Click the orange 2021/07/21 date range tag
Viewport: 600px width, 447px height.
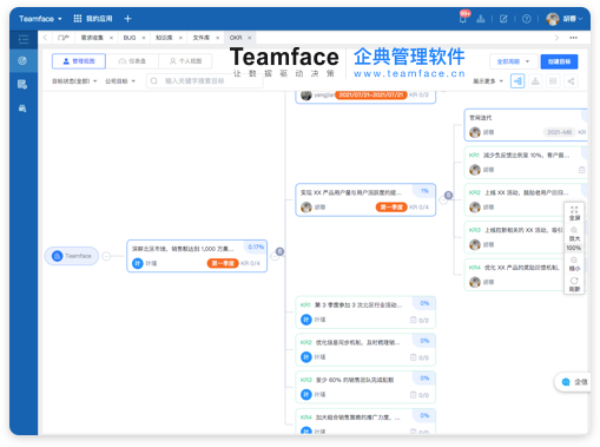[x=371, y=95]
